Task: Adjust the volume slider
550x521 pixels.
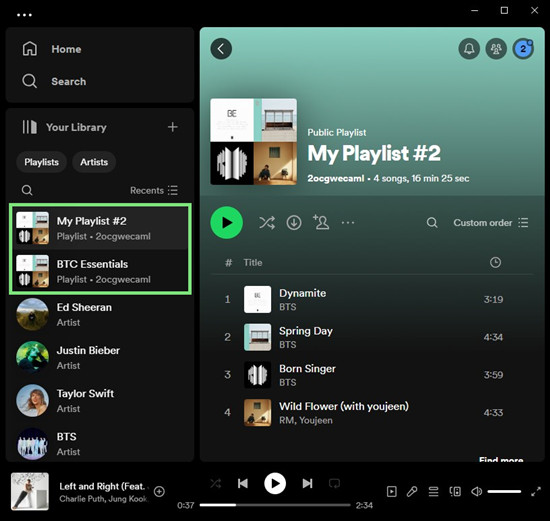Action: [504, 492]
